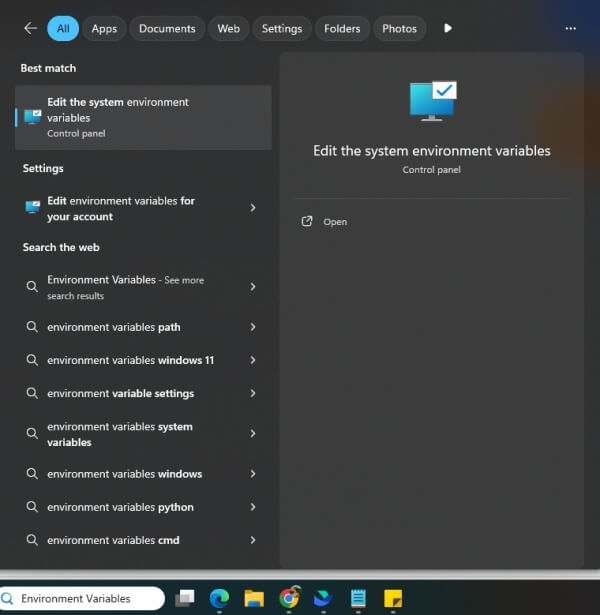
Task: Click search icon beside environment variables python
Action: coord(32,507)
